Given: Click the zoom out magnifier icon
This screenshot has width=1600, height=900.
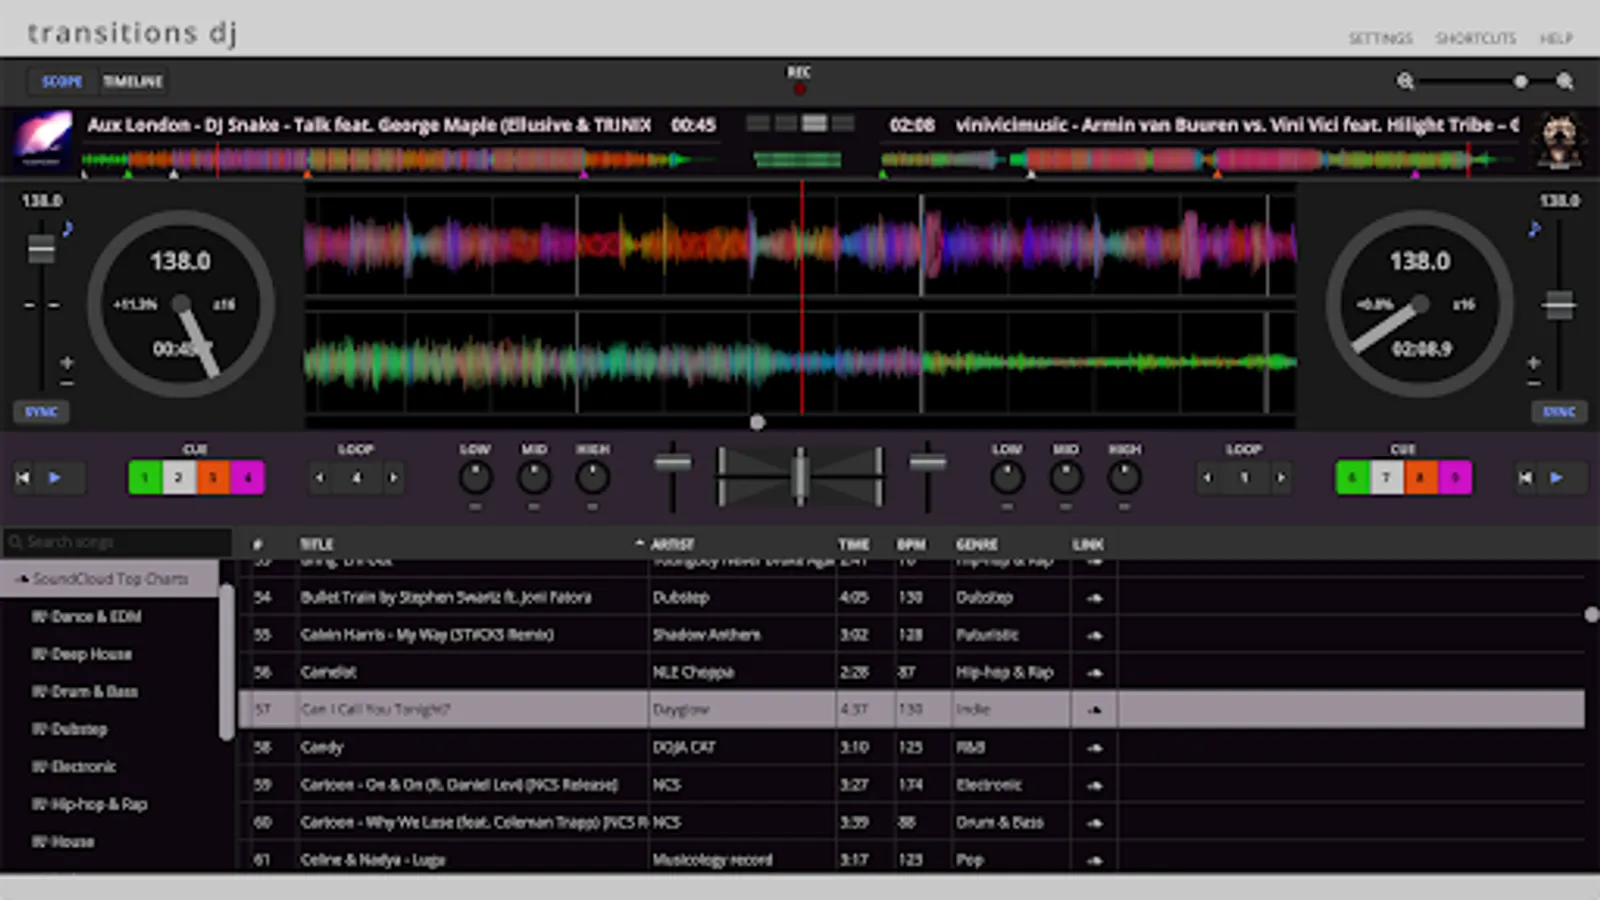Looking at the screenshot, I should click(x=1405, y=81).
